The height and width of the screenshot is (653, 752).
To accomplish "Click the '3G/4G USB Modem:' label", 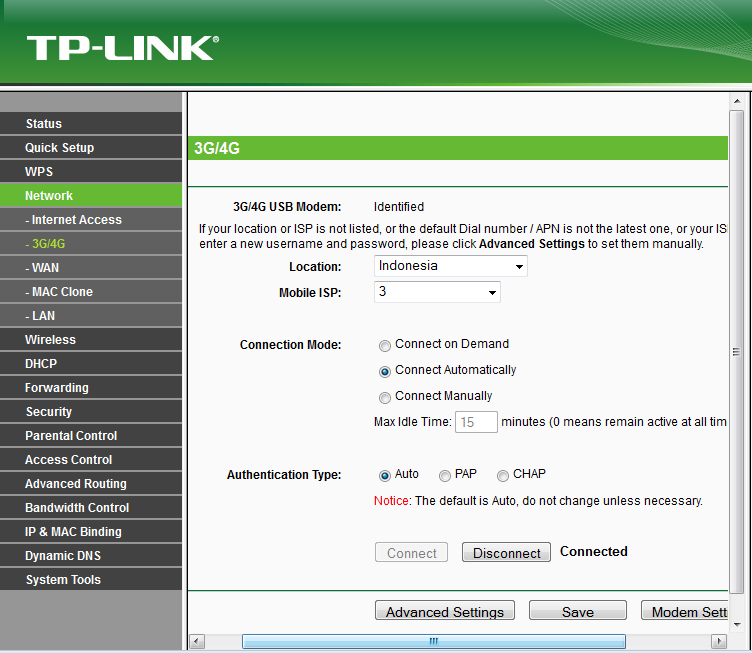I will point(287,207).
